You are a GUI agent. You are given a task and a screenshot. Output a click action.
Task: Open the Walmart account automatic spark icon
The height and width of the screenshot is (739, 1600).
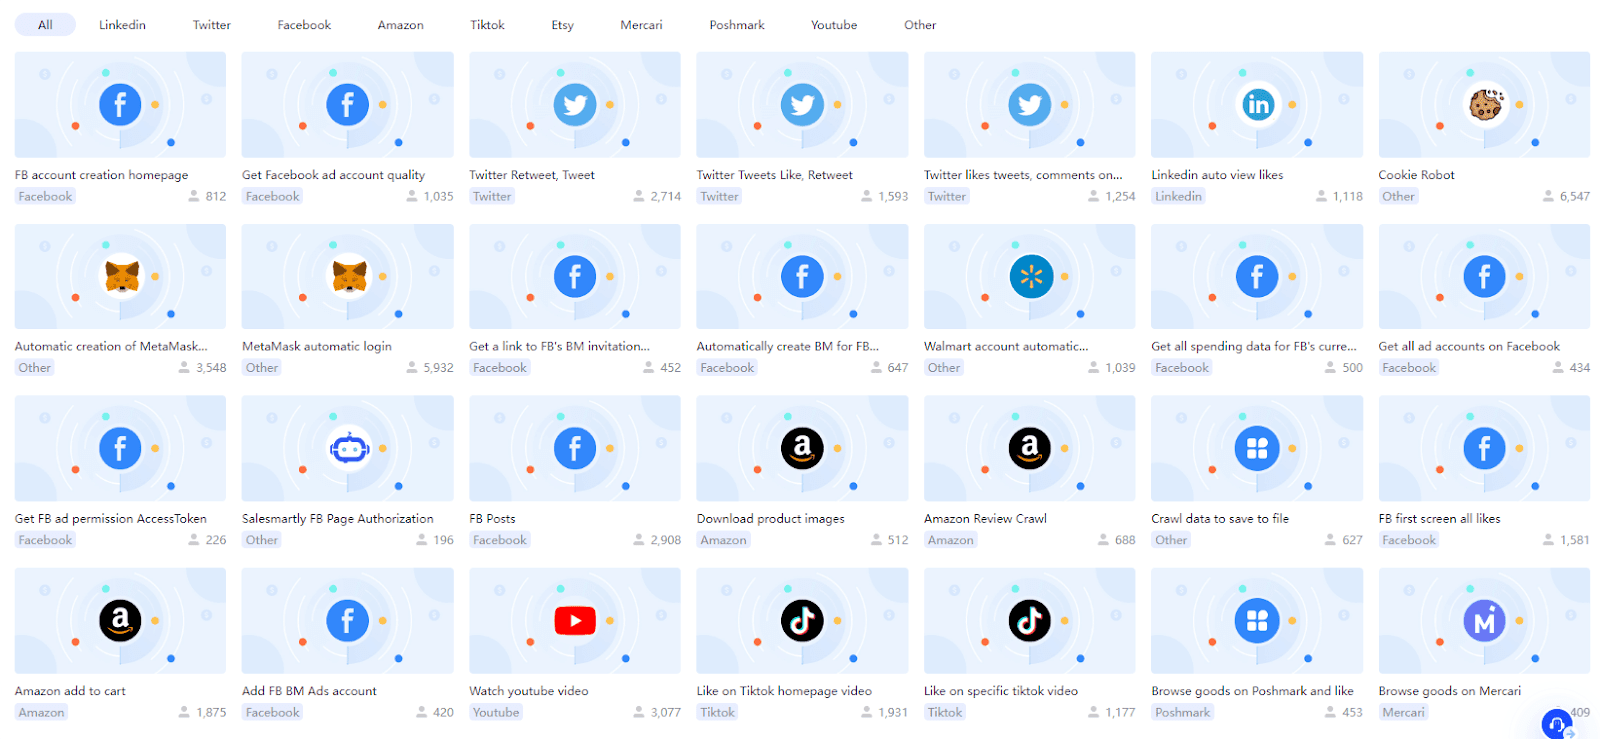click(1030, 276)
